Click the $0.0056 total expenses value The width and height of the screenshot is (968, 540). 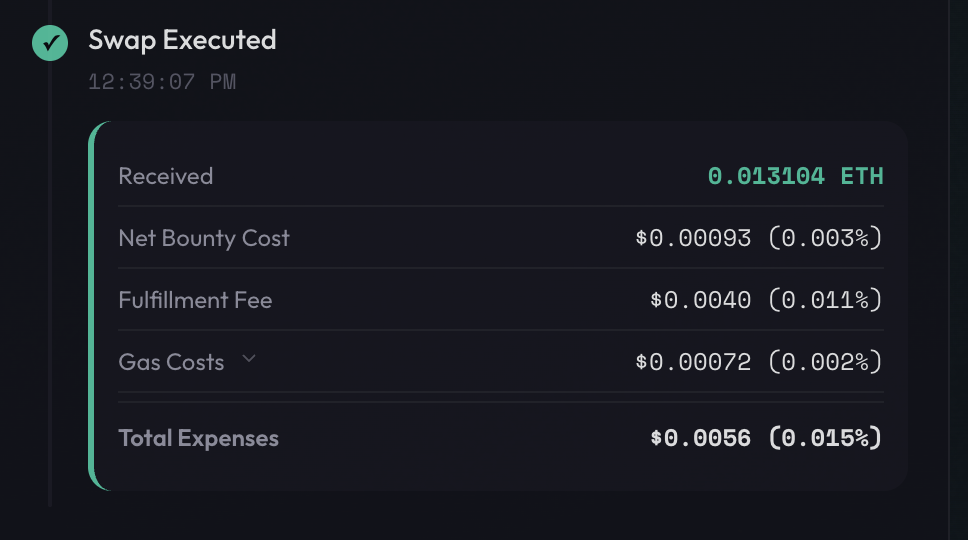(x=700, y=438)
